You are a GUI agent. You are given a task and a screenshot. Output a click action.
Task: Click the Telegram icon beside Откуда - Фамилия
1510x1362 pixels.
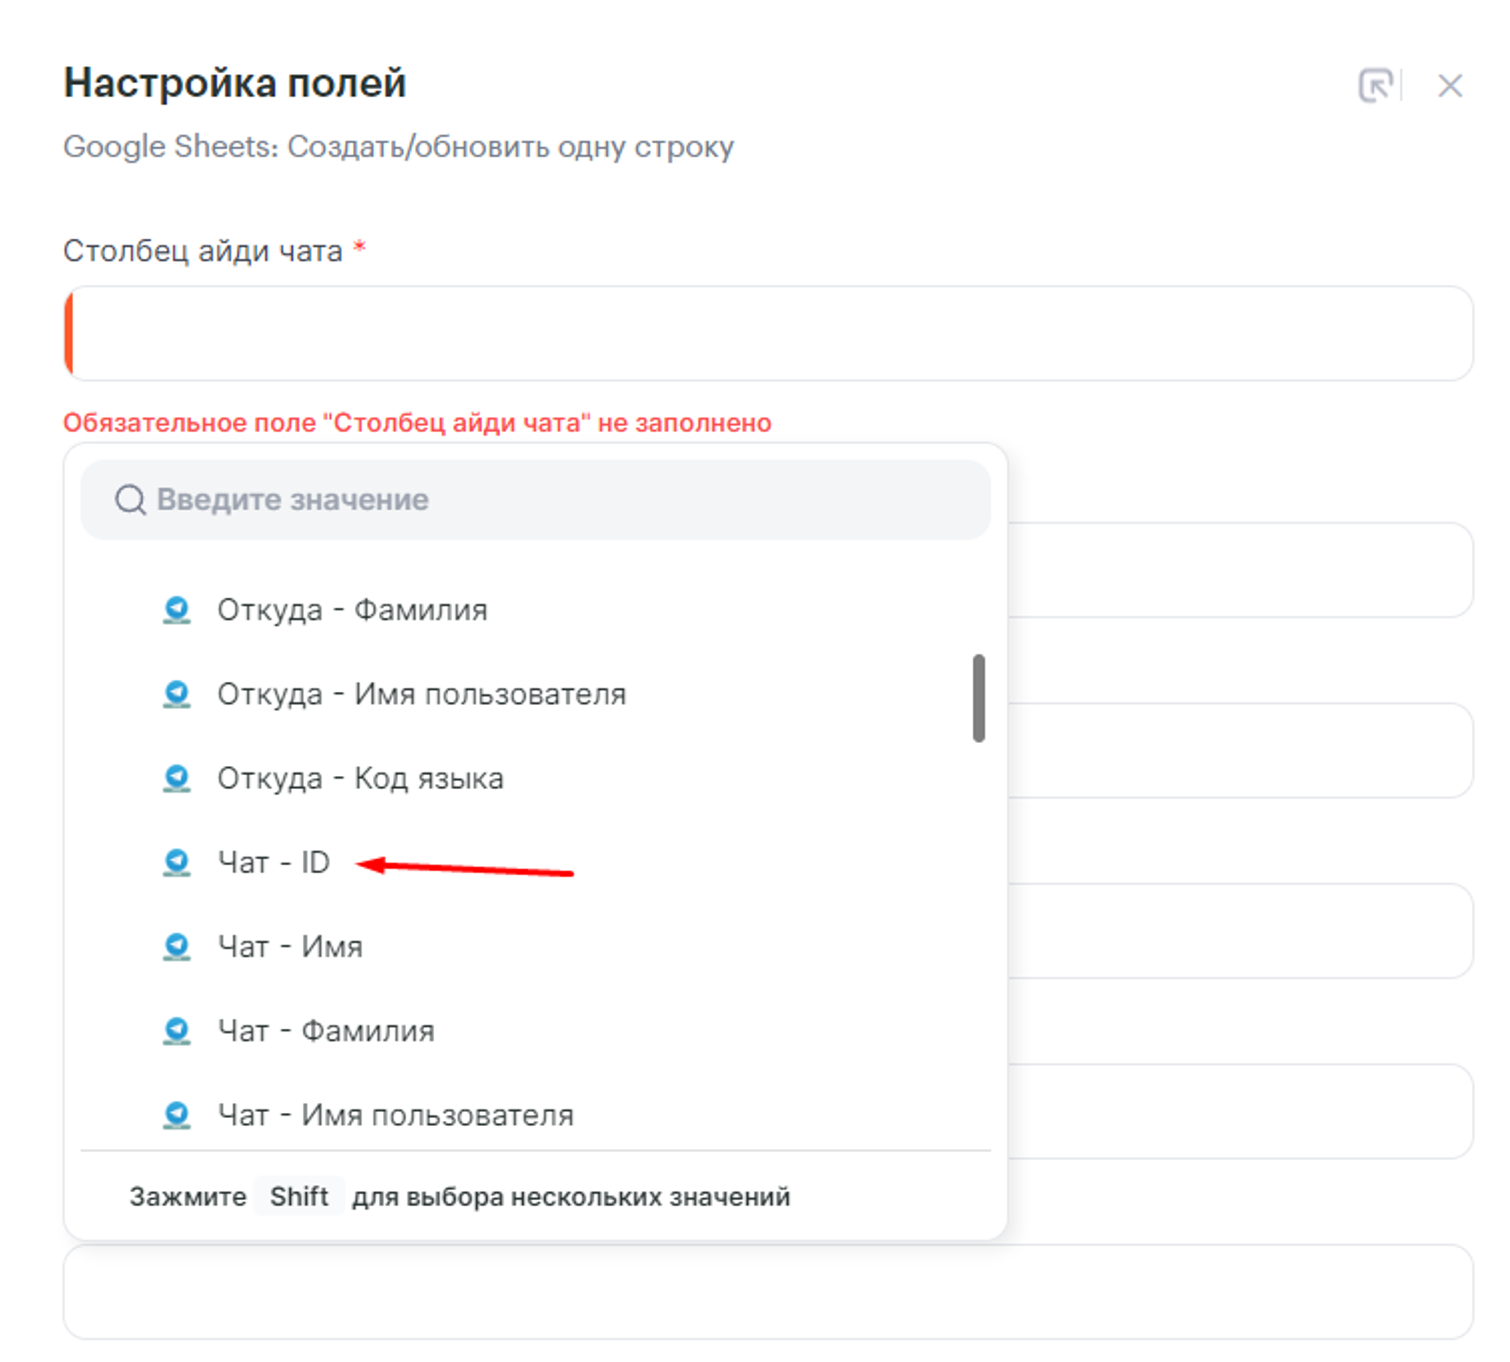click(177, 609)
